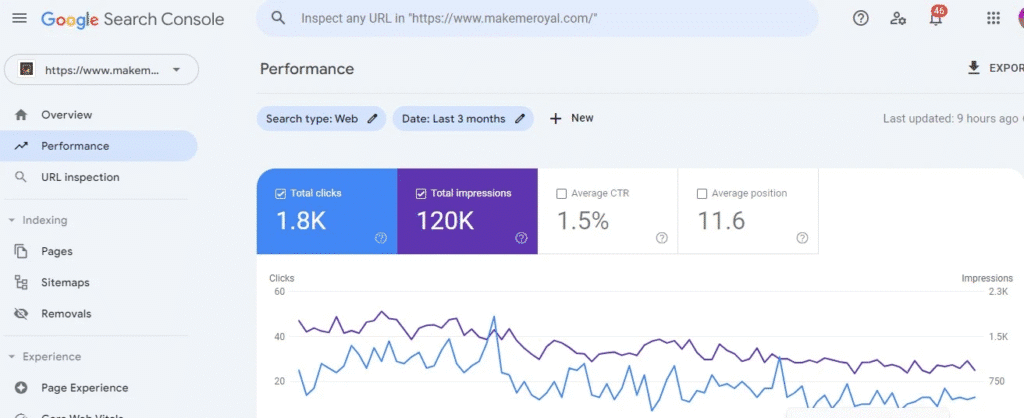Click the URL inspection search field
Screen dimensions: 1024x418
[540, 18]
